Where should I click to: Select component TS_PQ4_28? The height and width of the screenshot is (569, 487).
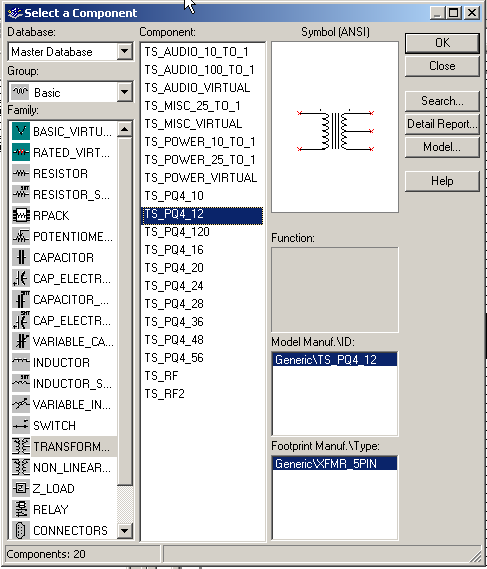point(174,304)
